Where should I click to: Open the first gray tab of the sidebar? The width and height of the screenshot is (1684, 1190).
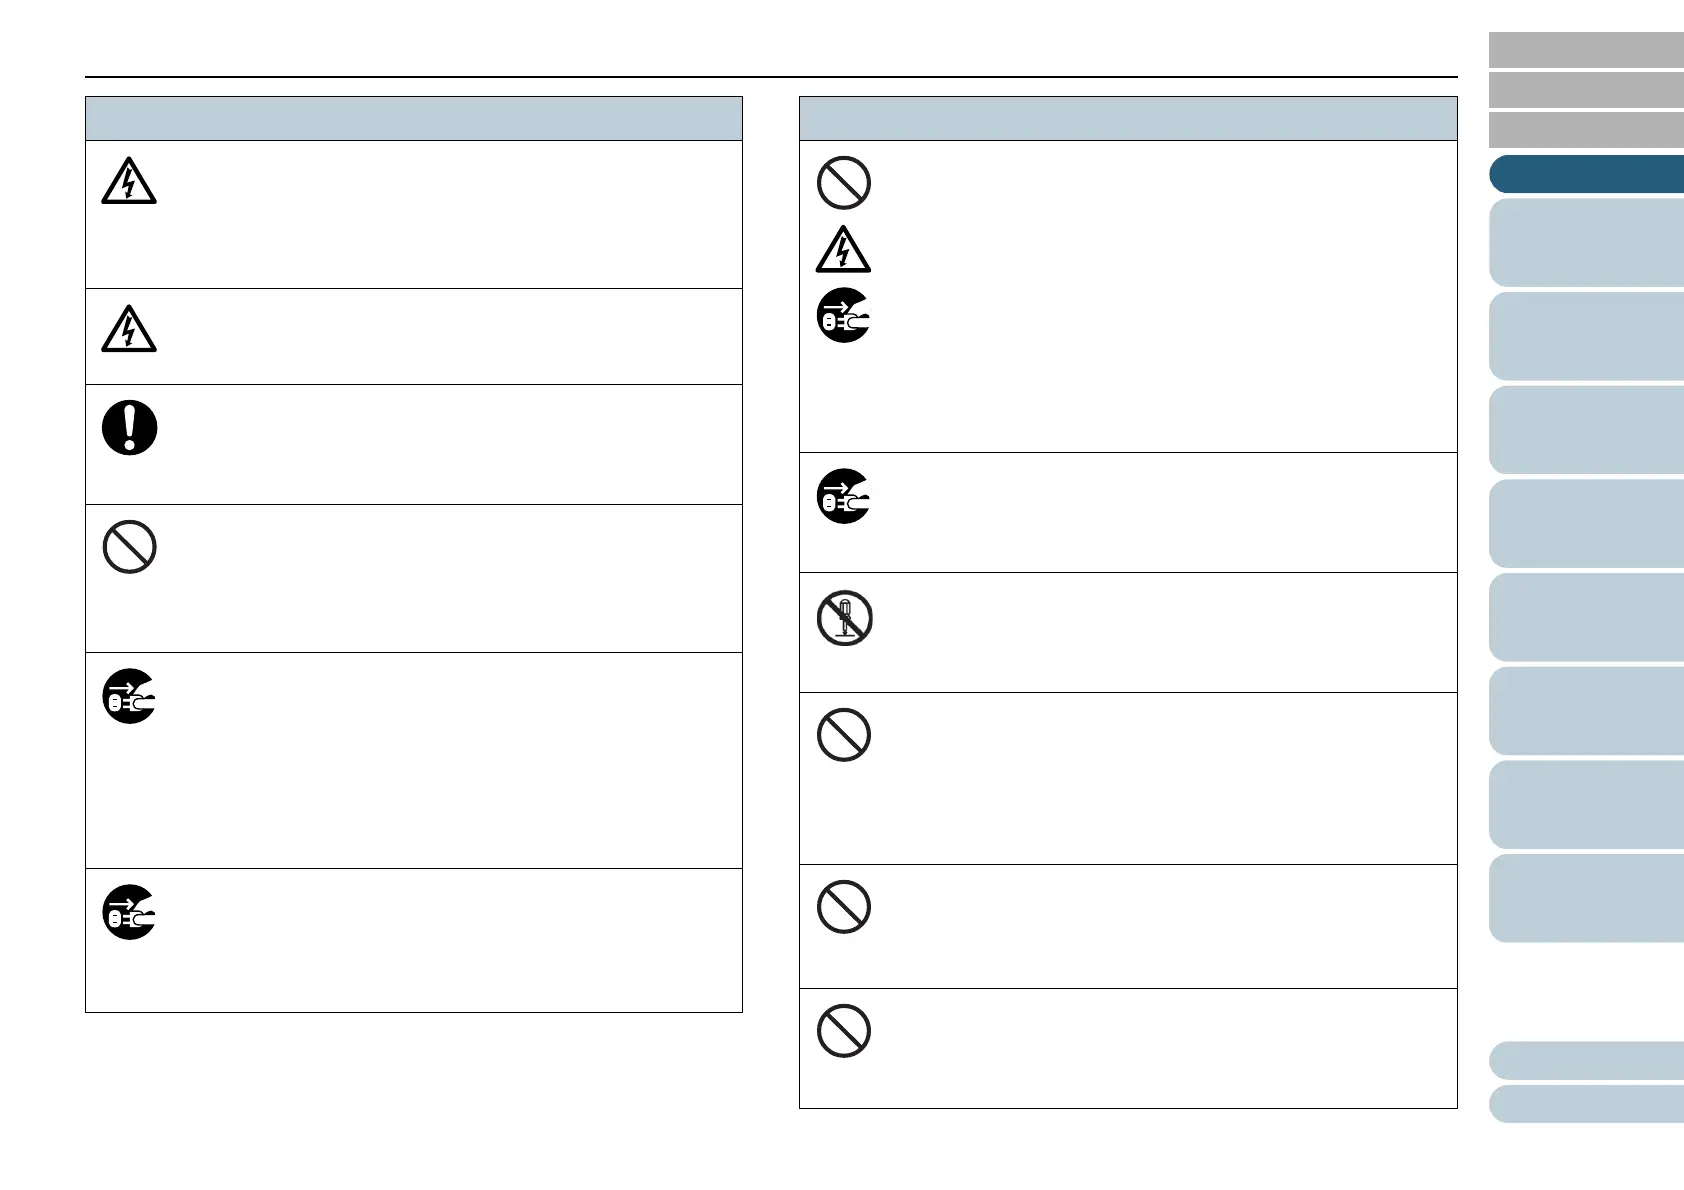[1586, 50]
